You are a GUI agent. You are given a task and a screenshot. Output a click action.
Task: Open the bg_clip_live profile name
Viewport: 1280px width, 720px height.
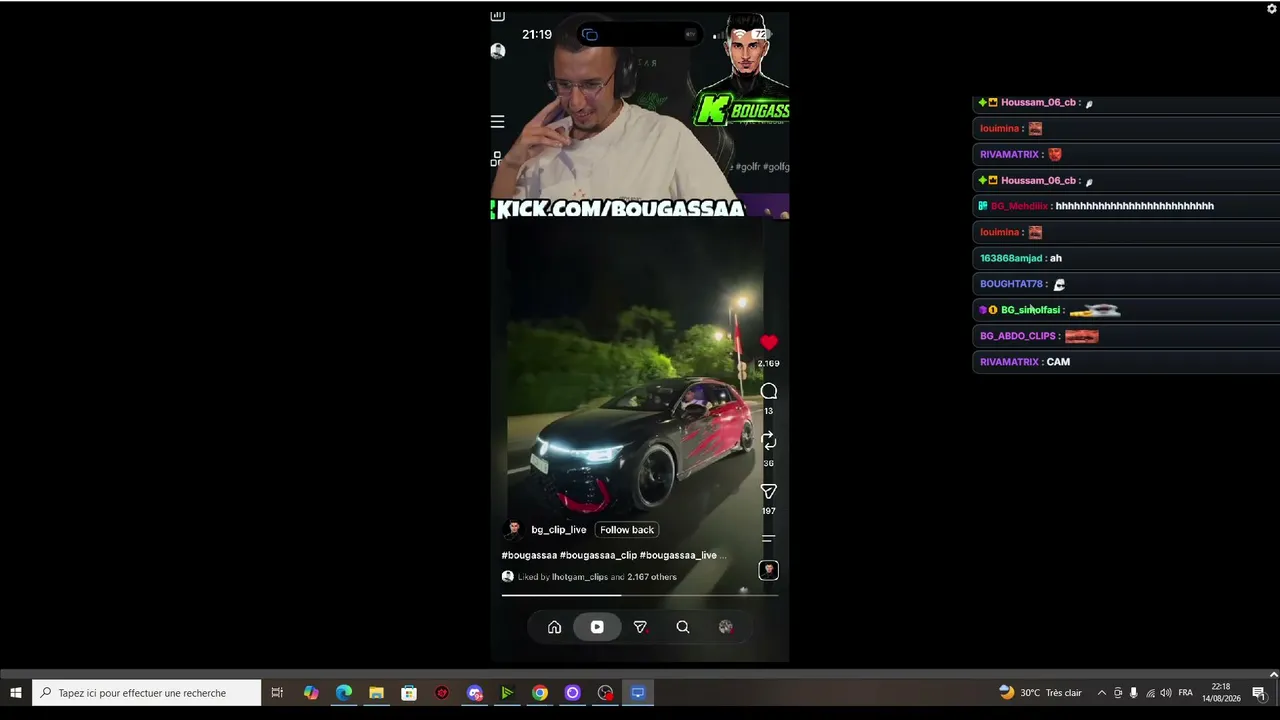(559, 530)
